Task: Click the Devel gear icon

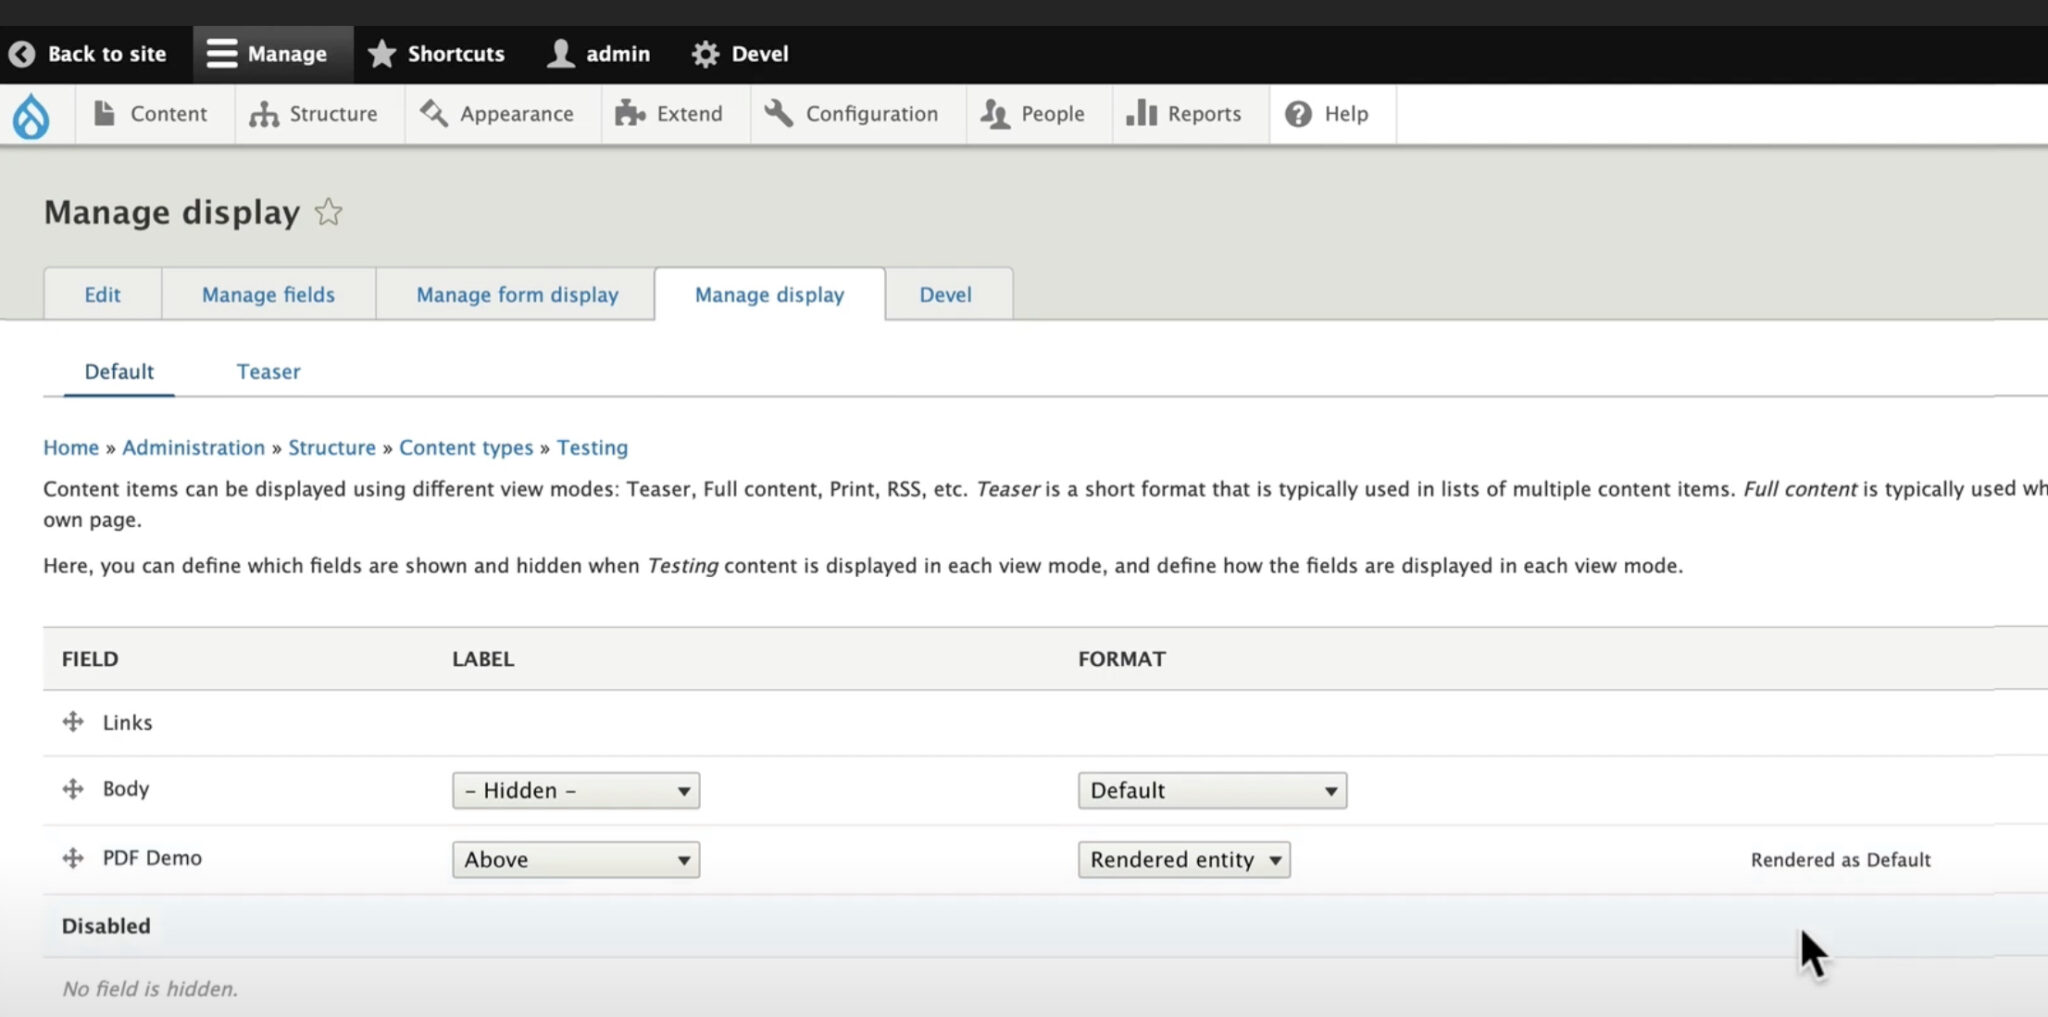Action: click(x=705, y=54)
